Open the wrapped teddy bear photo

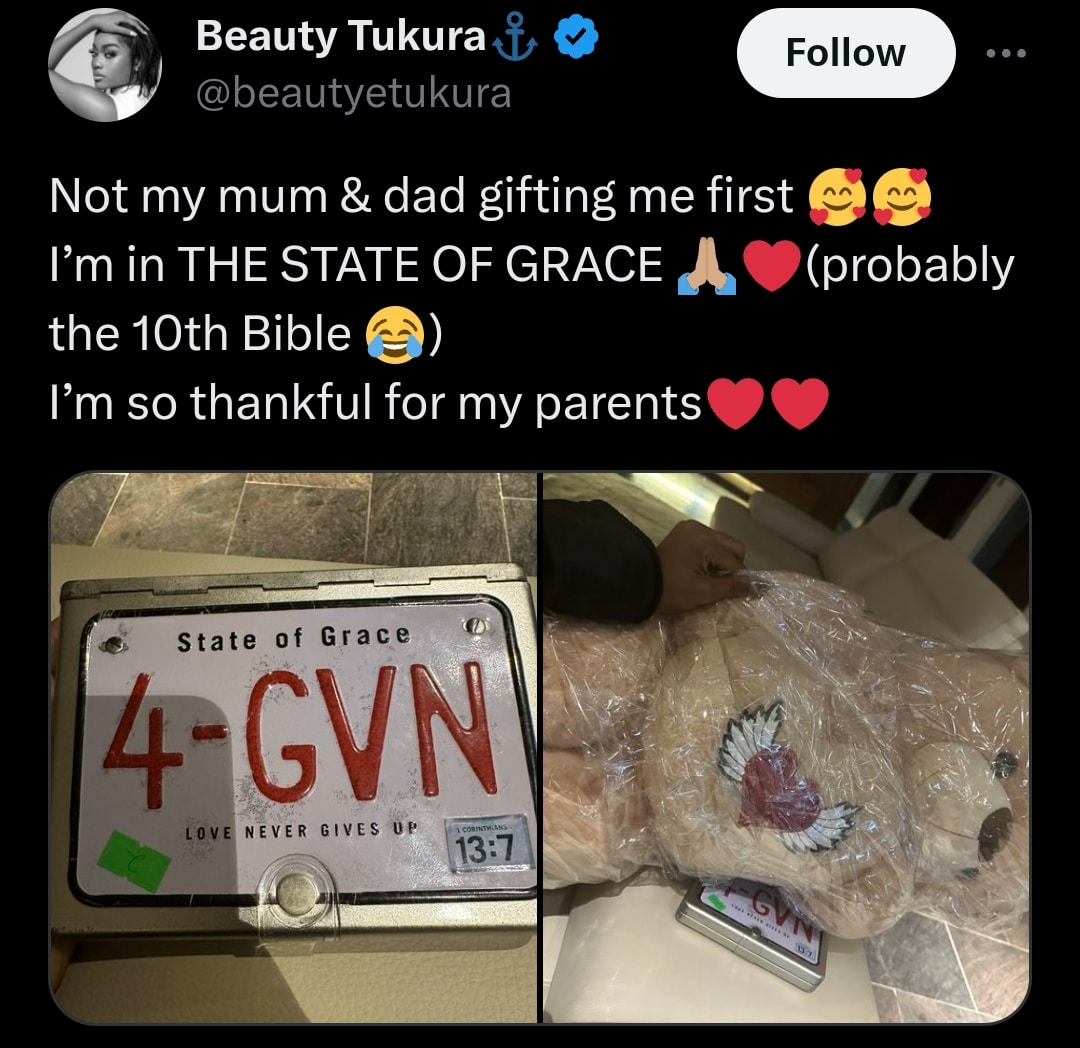(x=787, y=747)
